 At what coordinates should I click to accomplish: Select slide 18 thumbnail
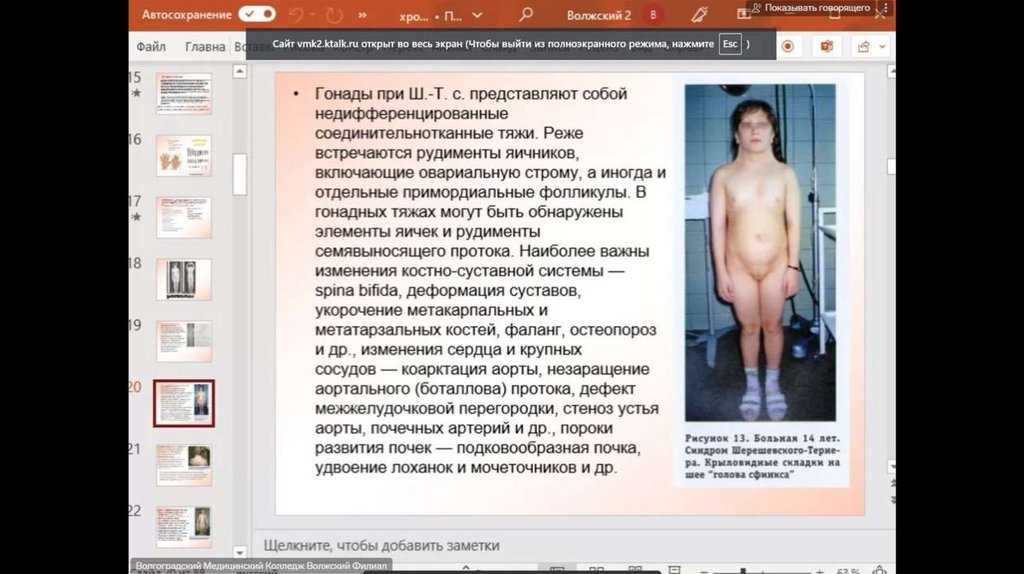click(184, 279)
